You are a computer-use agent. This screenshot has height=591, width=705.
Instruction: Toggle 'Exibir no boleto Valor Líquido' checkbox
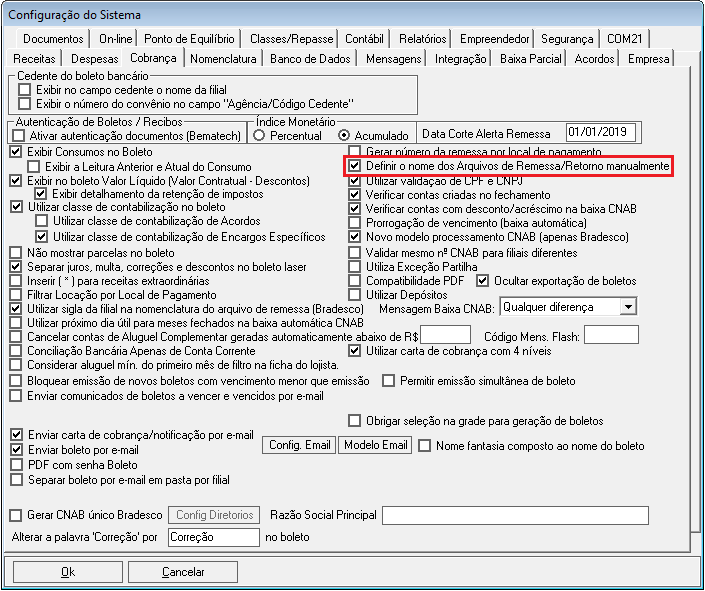click(x=16, y=181)
